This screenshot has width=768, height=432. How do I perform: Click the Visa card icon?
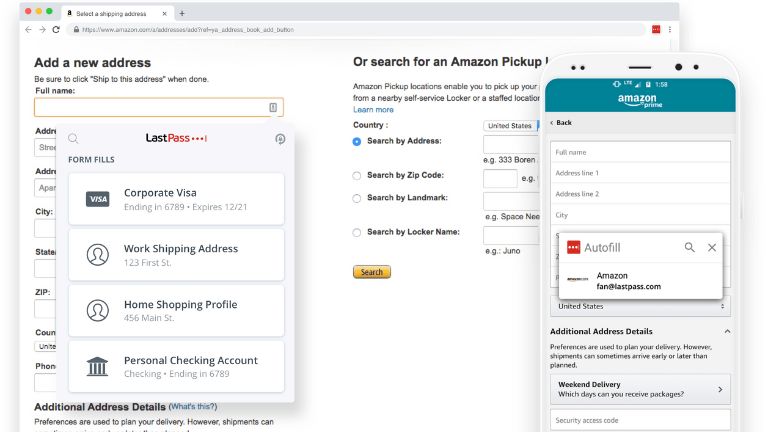(x=97, y=199)
